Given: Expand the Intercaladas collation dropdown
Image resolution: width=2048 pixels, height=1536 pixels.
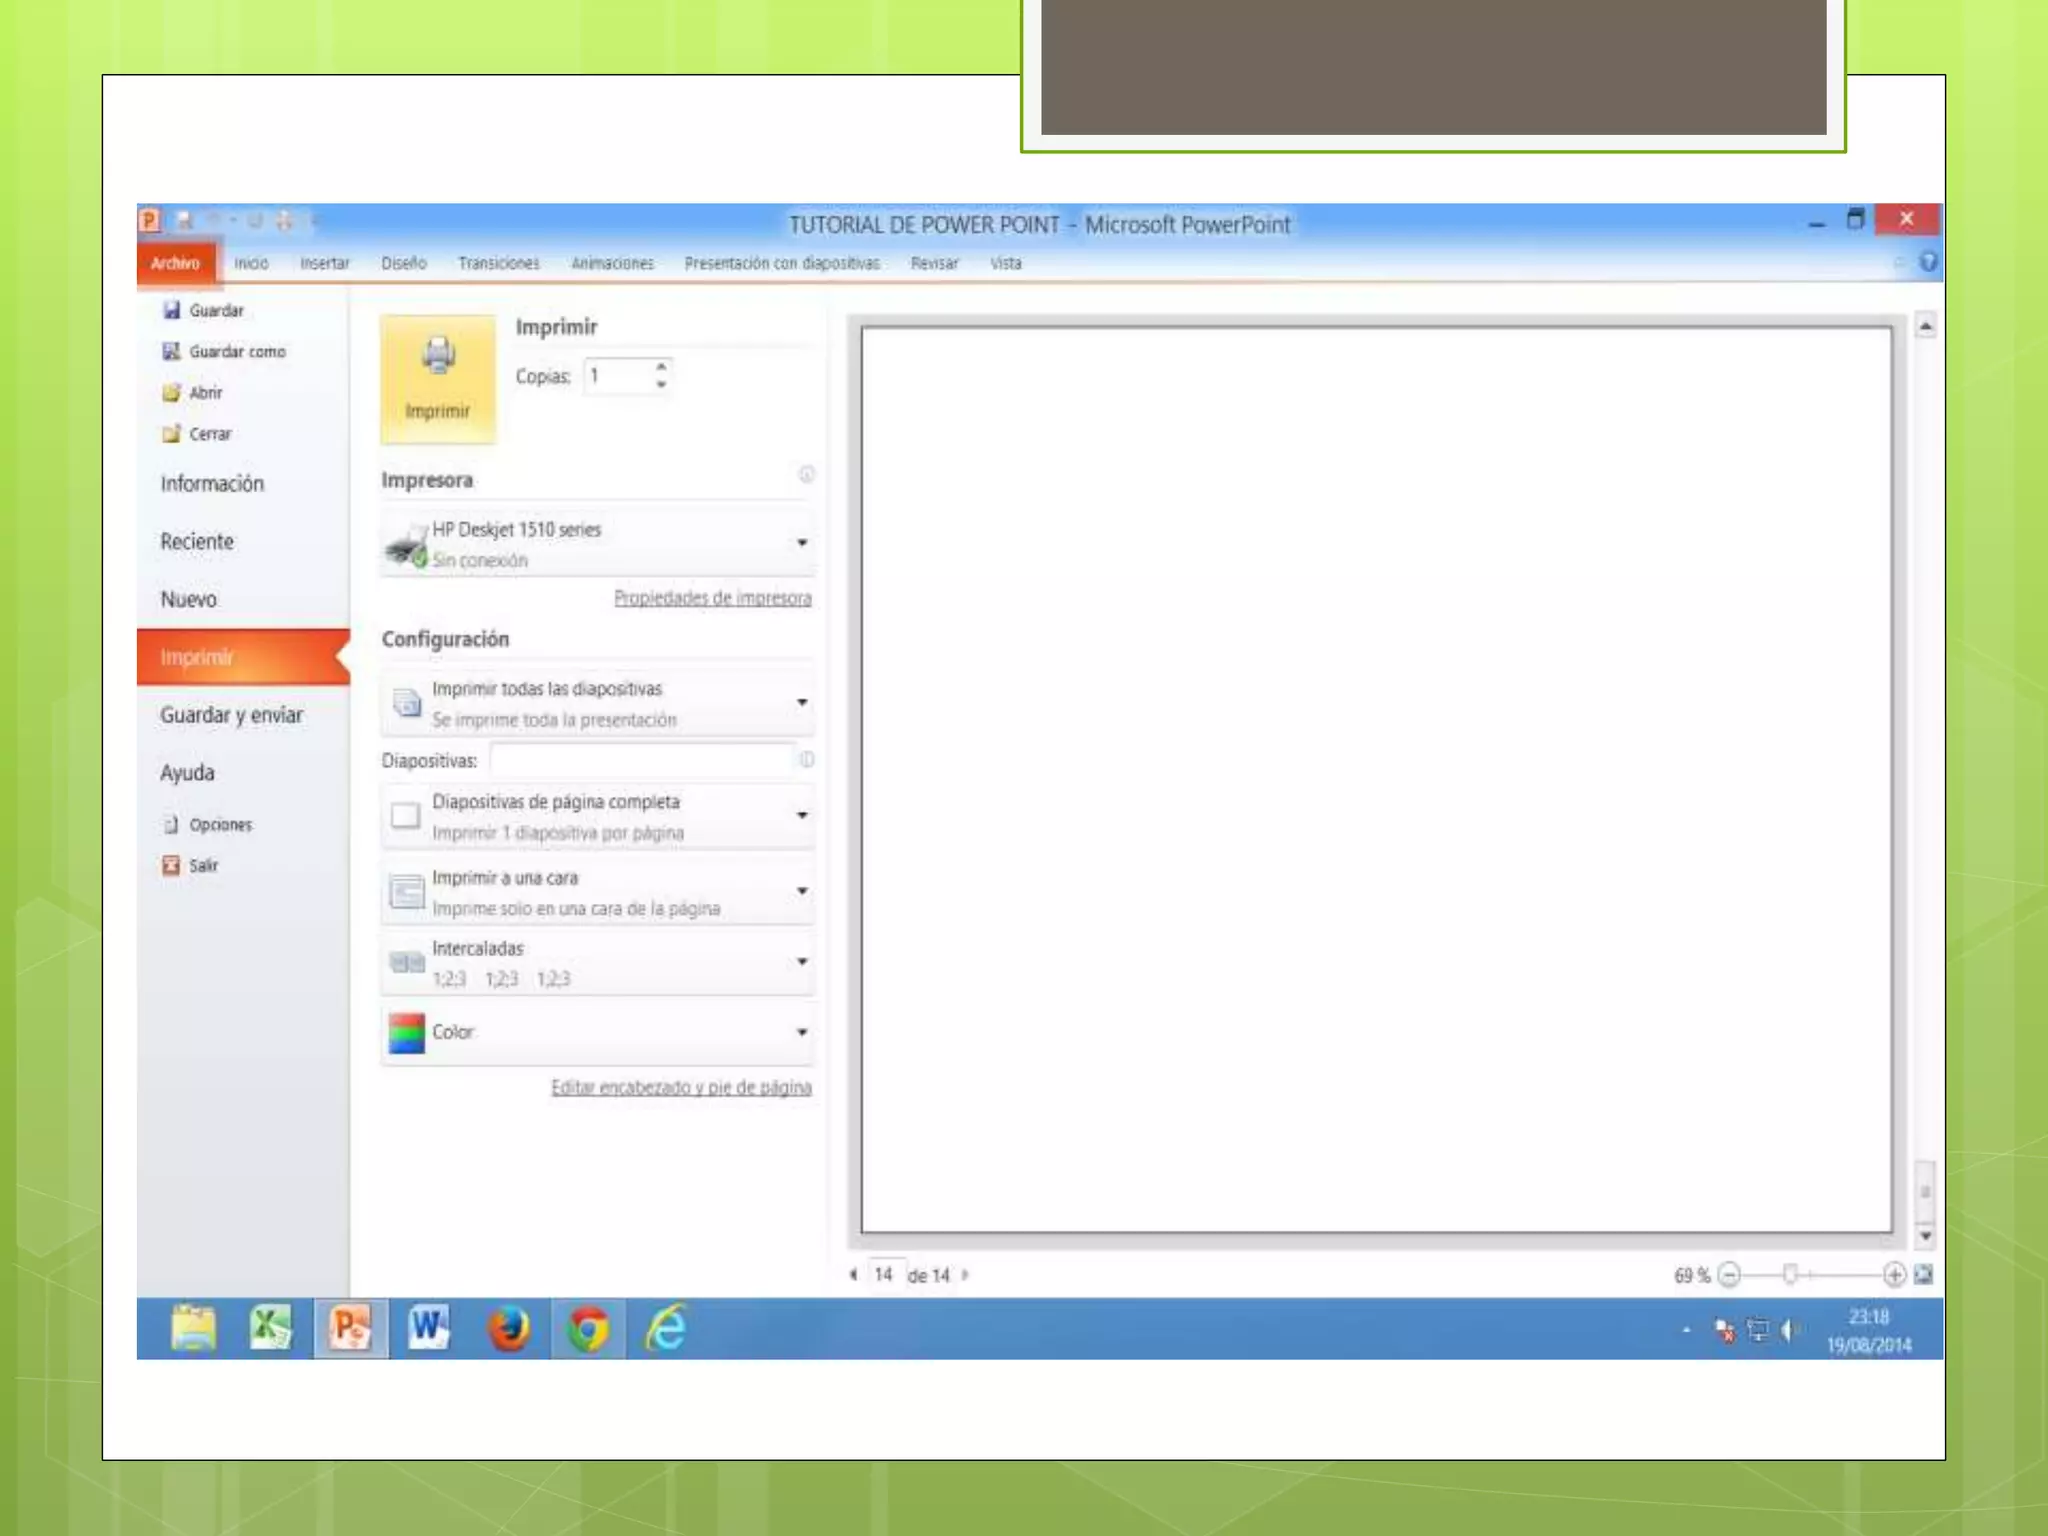Looking at the screenshot, I should coord(801,962).
